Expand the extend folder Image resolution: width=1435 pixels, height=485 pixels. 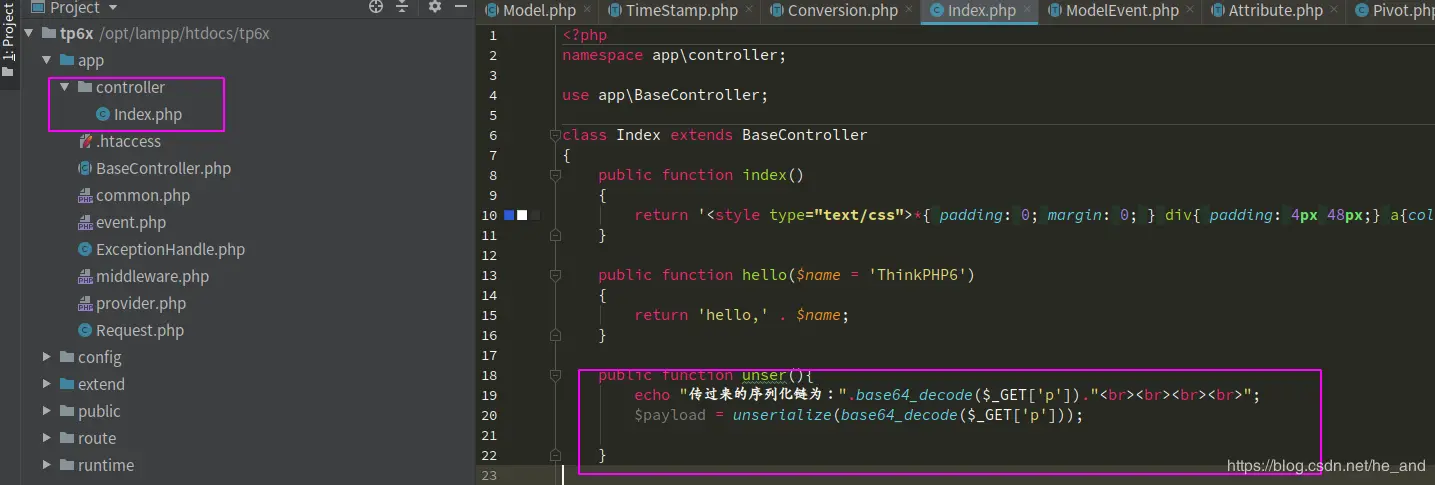[47, 384]
